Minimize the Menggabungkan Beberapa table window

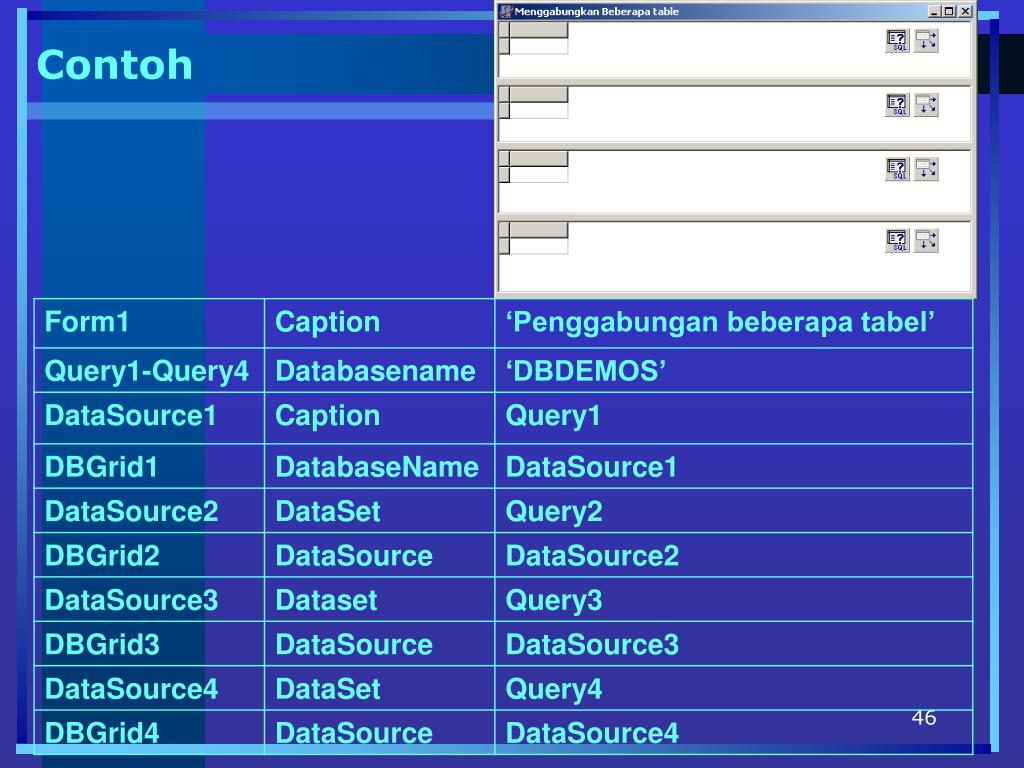[935, 11]
